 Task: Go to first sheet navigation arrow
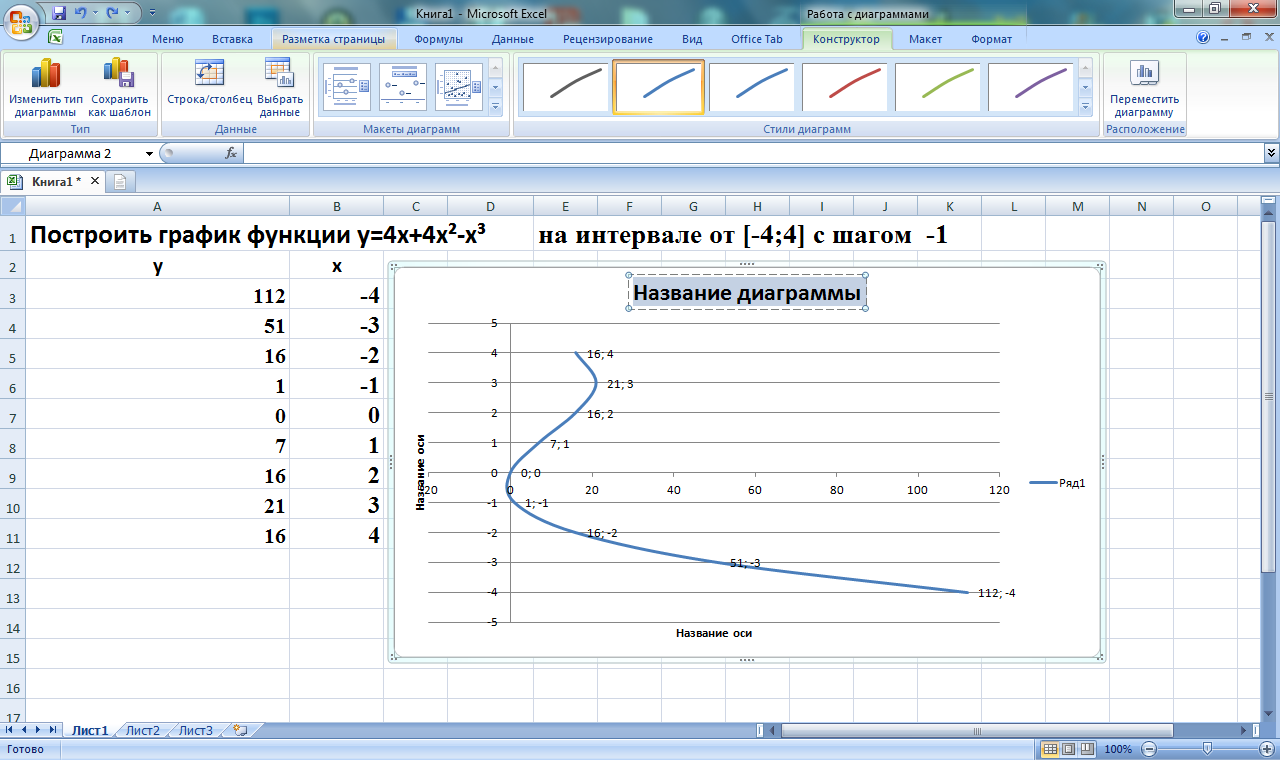tap(9, 731)
